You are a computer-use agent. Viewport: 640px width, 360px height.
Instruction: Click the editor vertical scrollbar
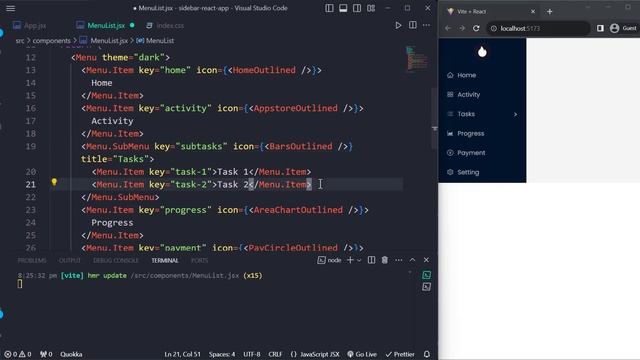[x=434, y=118]
